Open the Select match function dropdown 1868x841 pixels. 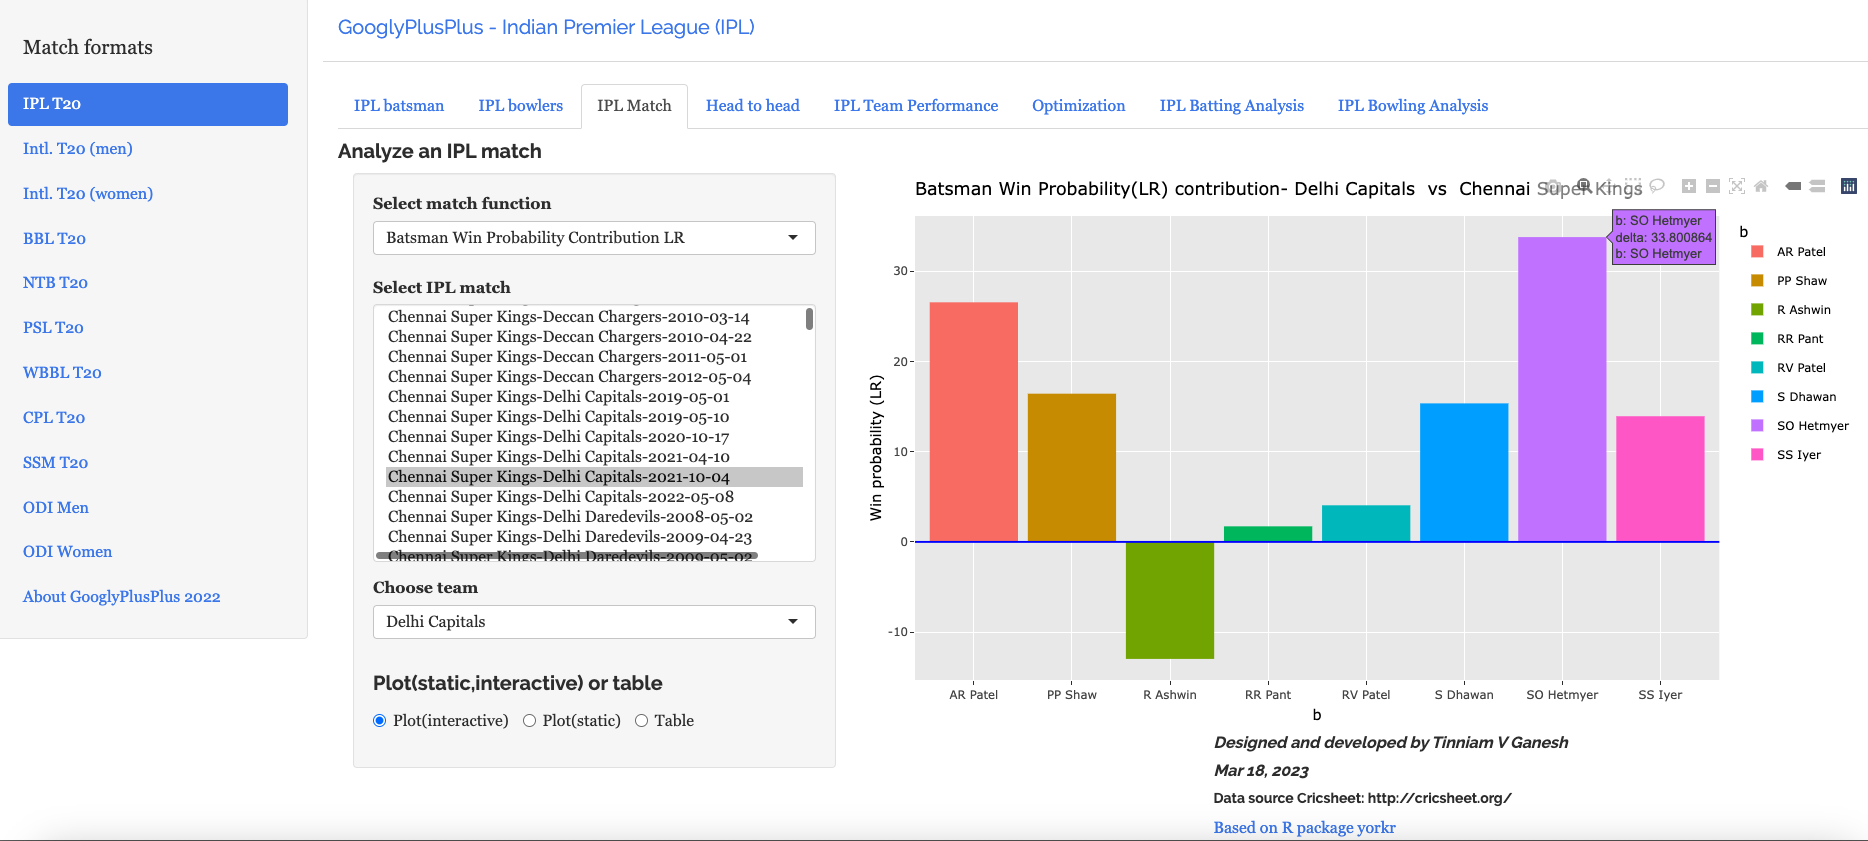point(594,238)
